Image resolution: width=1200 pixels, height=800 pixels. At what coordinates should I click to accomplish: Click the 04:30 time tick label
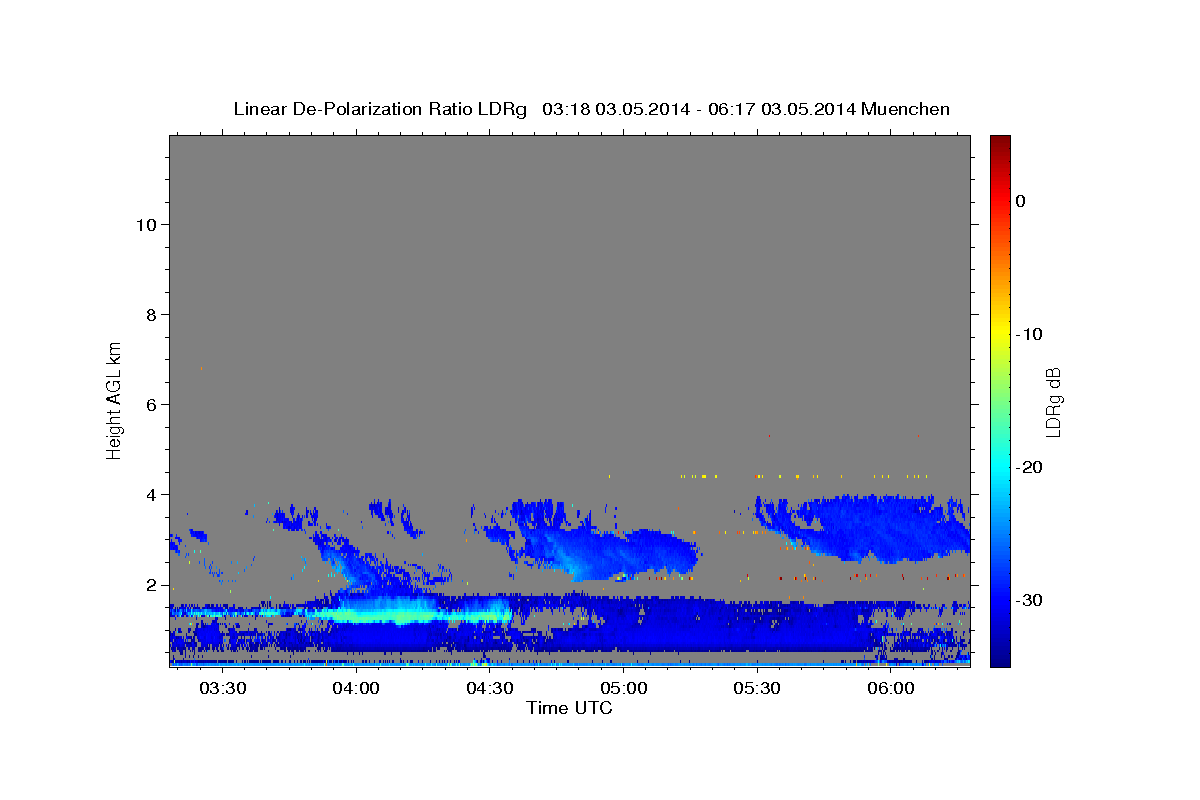pyautogui.click(x=490, y=689)
